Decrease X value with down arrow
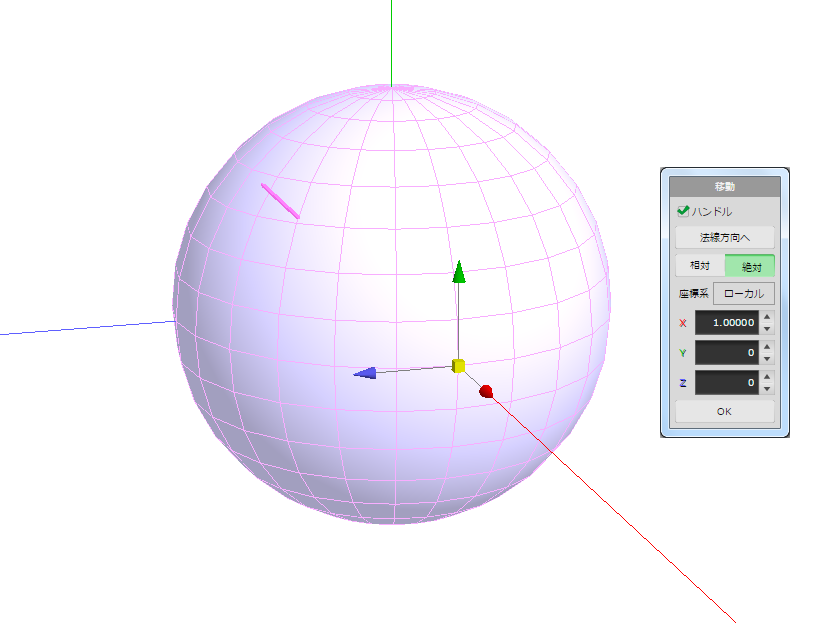 pos(767,329)
